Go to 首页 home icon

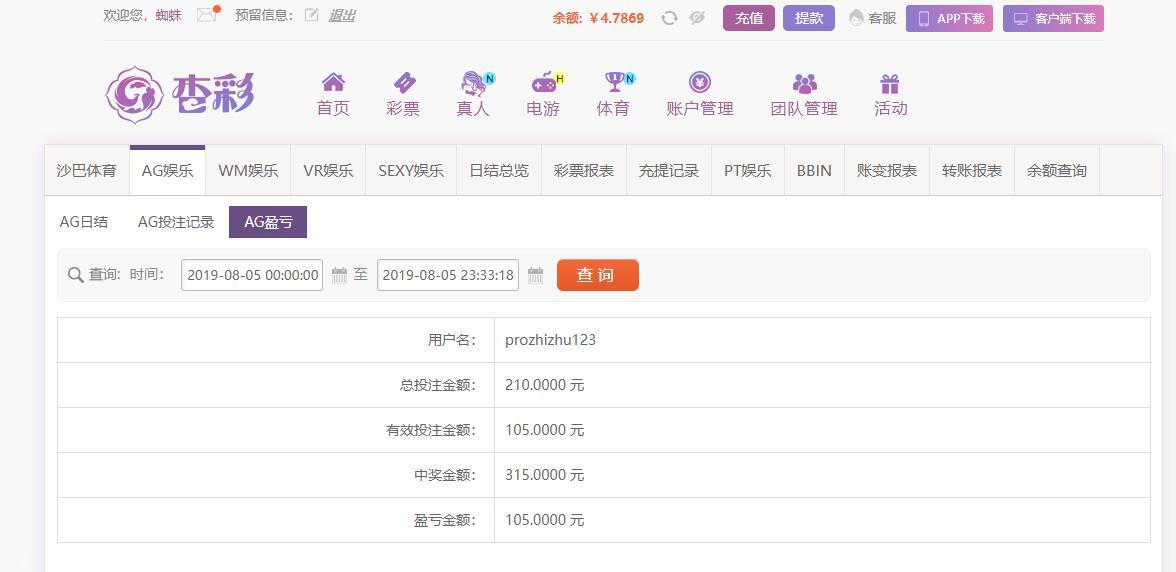coord(333,82)
